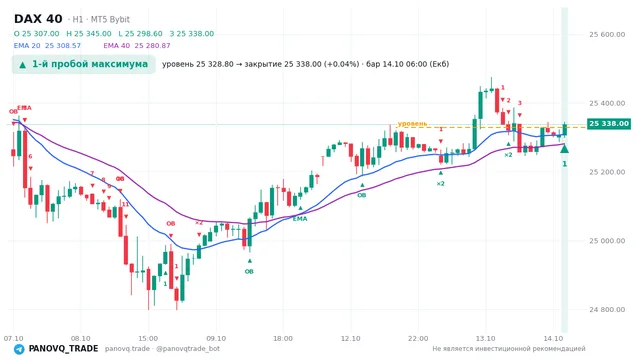This screenshot has width=640, height=360.
Task: Click the 13.10 date axis label
Action: click(485, 338)
